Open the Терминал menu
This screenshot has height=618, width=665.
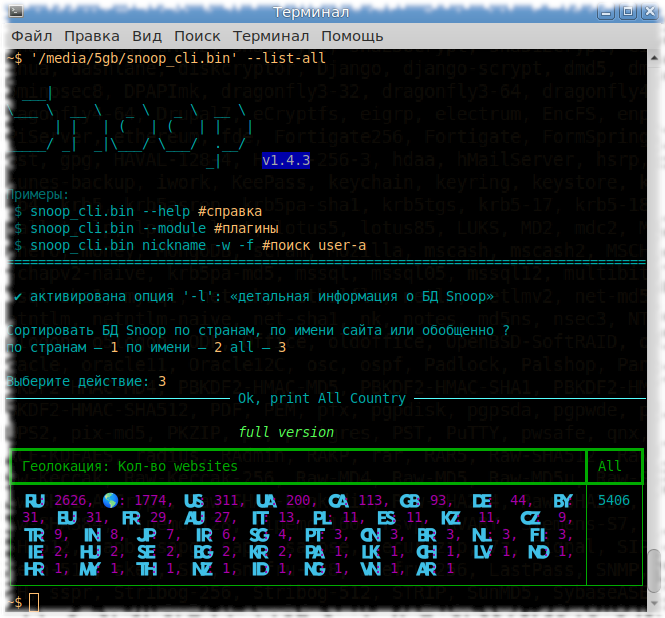pos(271,36)
